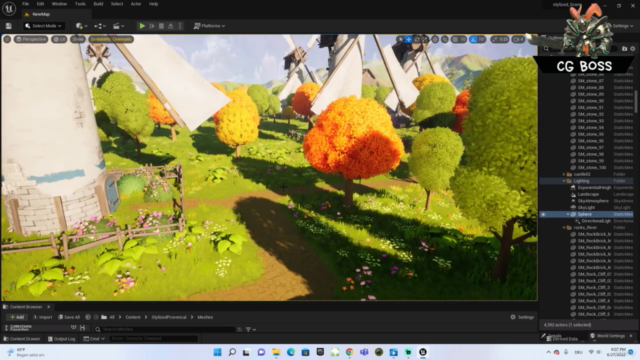Open the Tools menu
The image size is (640, 360).
pos(80,4)
